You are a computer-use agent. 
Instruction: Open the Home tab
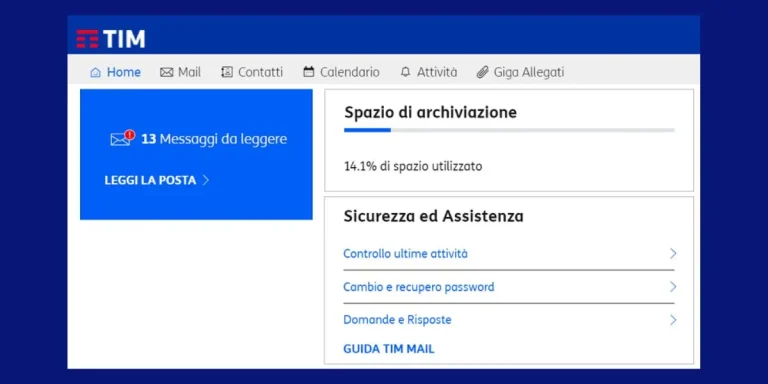pyautogui.click(x=116, y=72)
